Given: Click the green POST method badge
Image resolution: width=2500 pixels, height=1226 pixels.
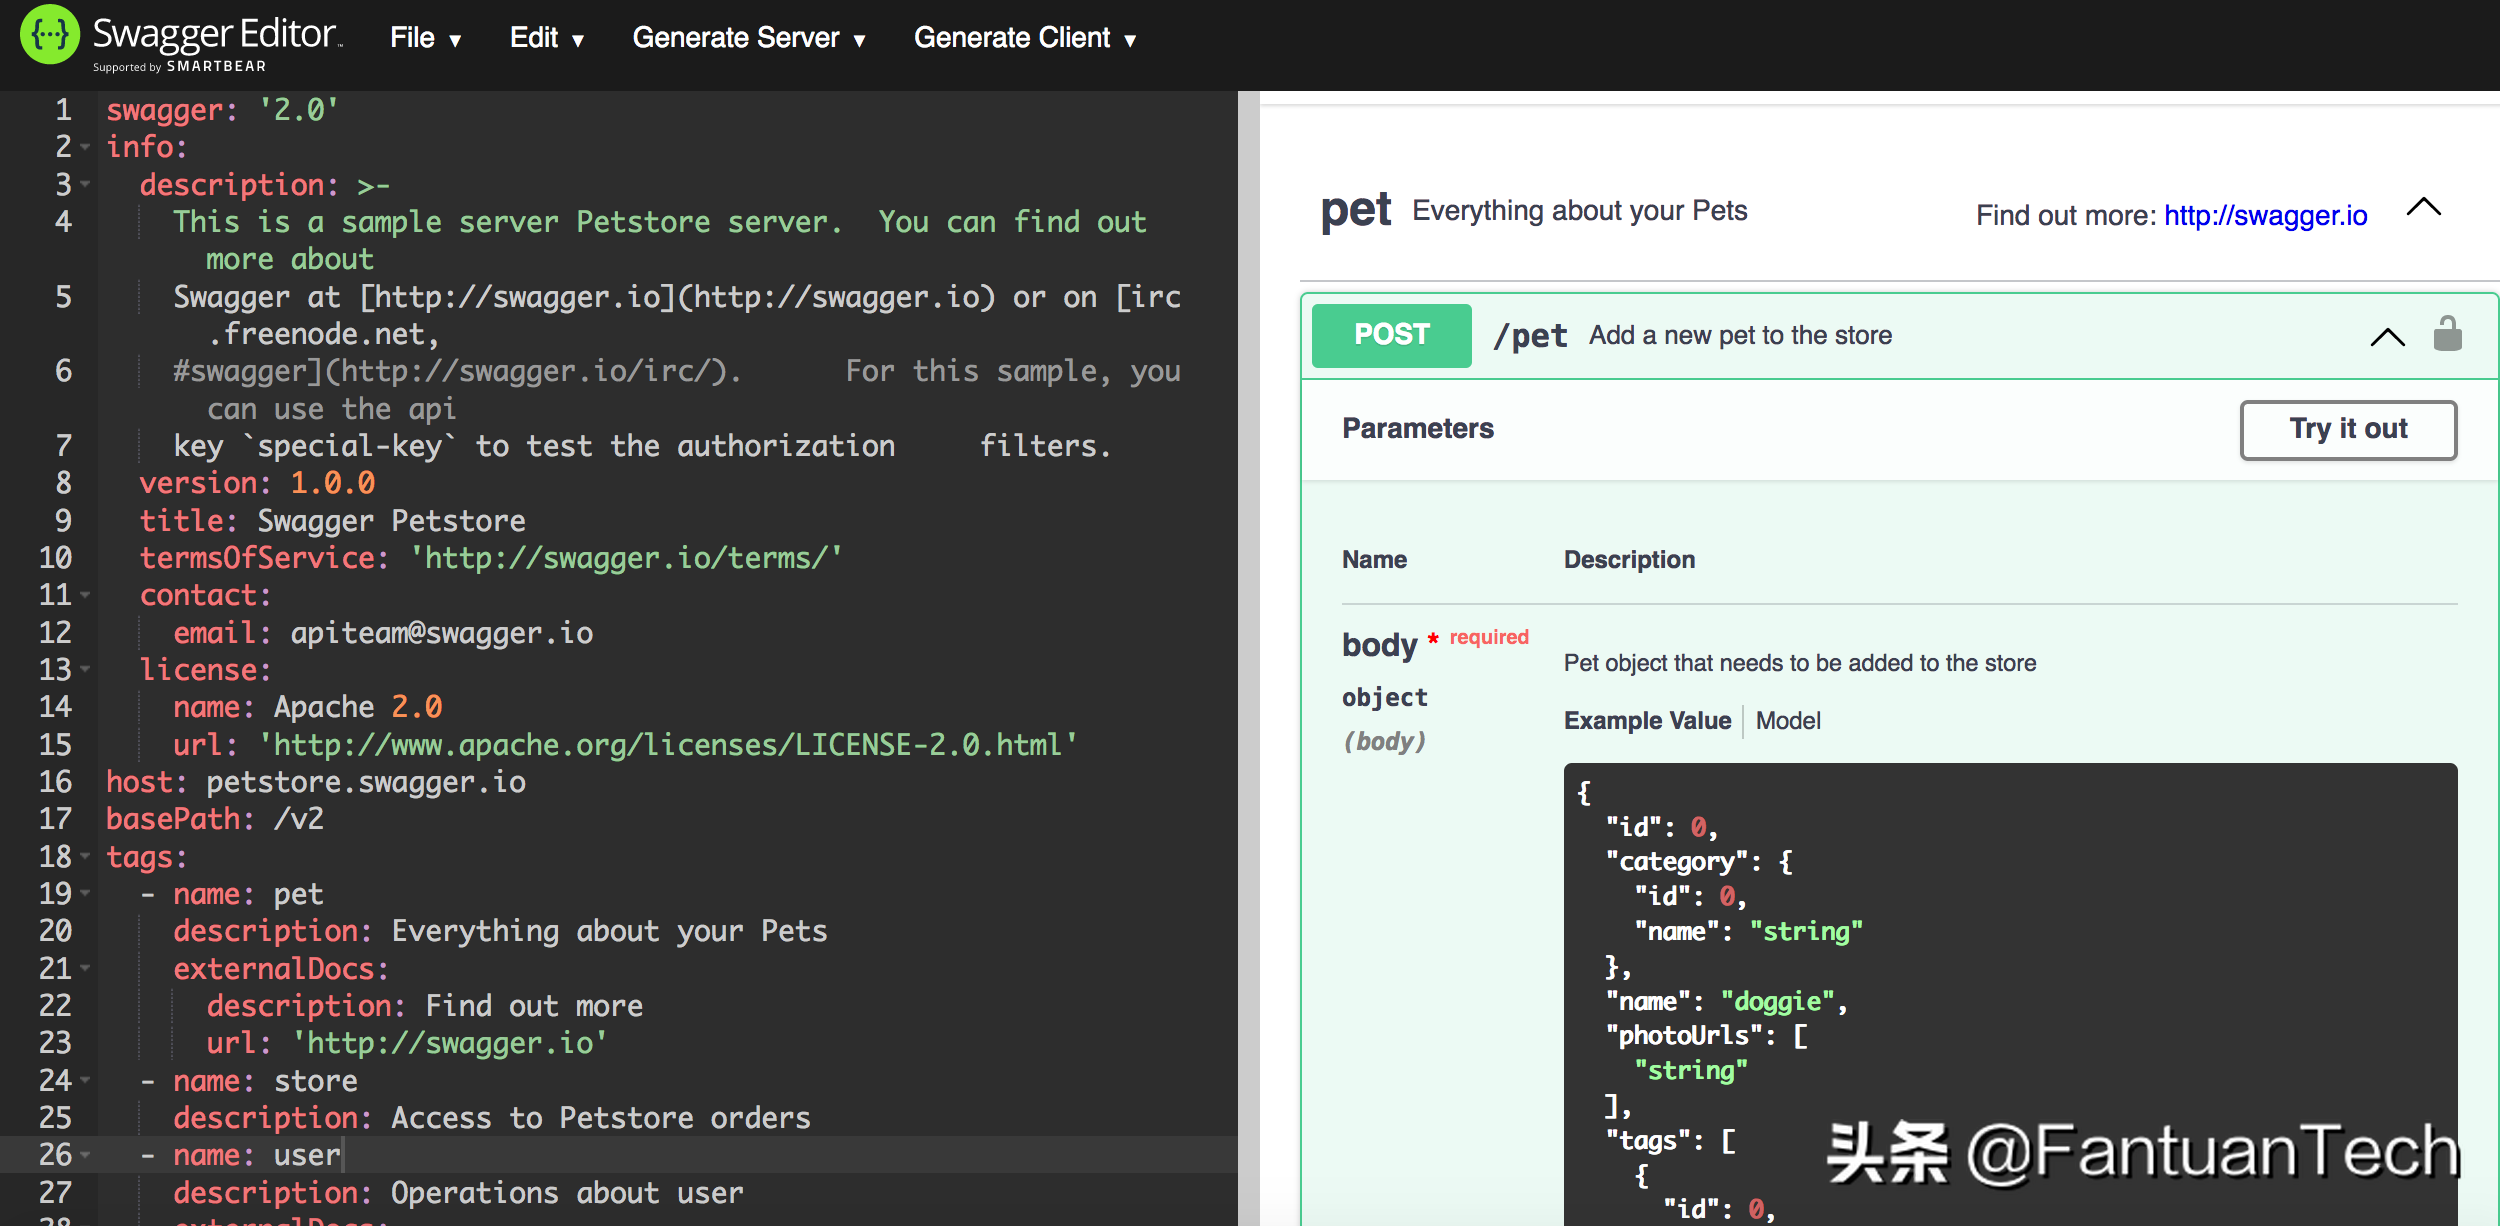Looking at the screenshot, I should coord(1391,335).
